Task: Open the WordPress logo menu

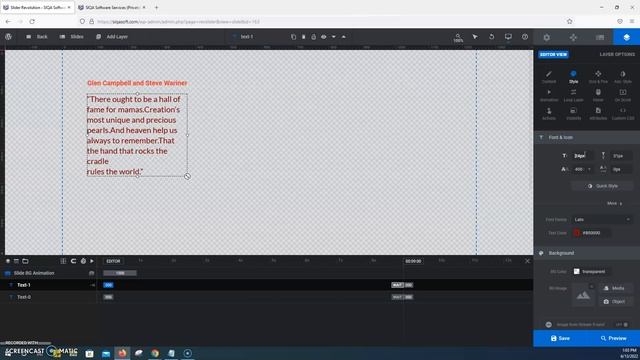Action: click(x=8, y=37)
